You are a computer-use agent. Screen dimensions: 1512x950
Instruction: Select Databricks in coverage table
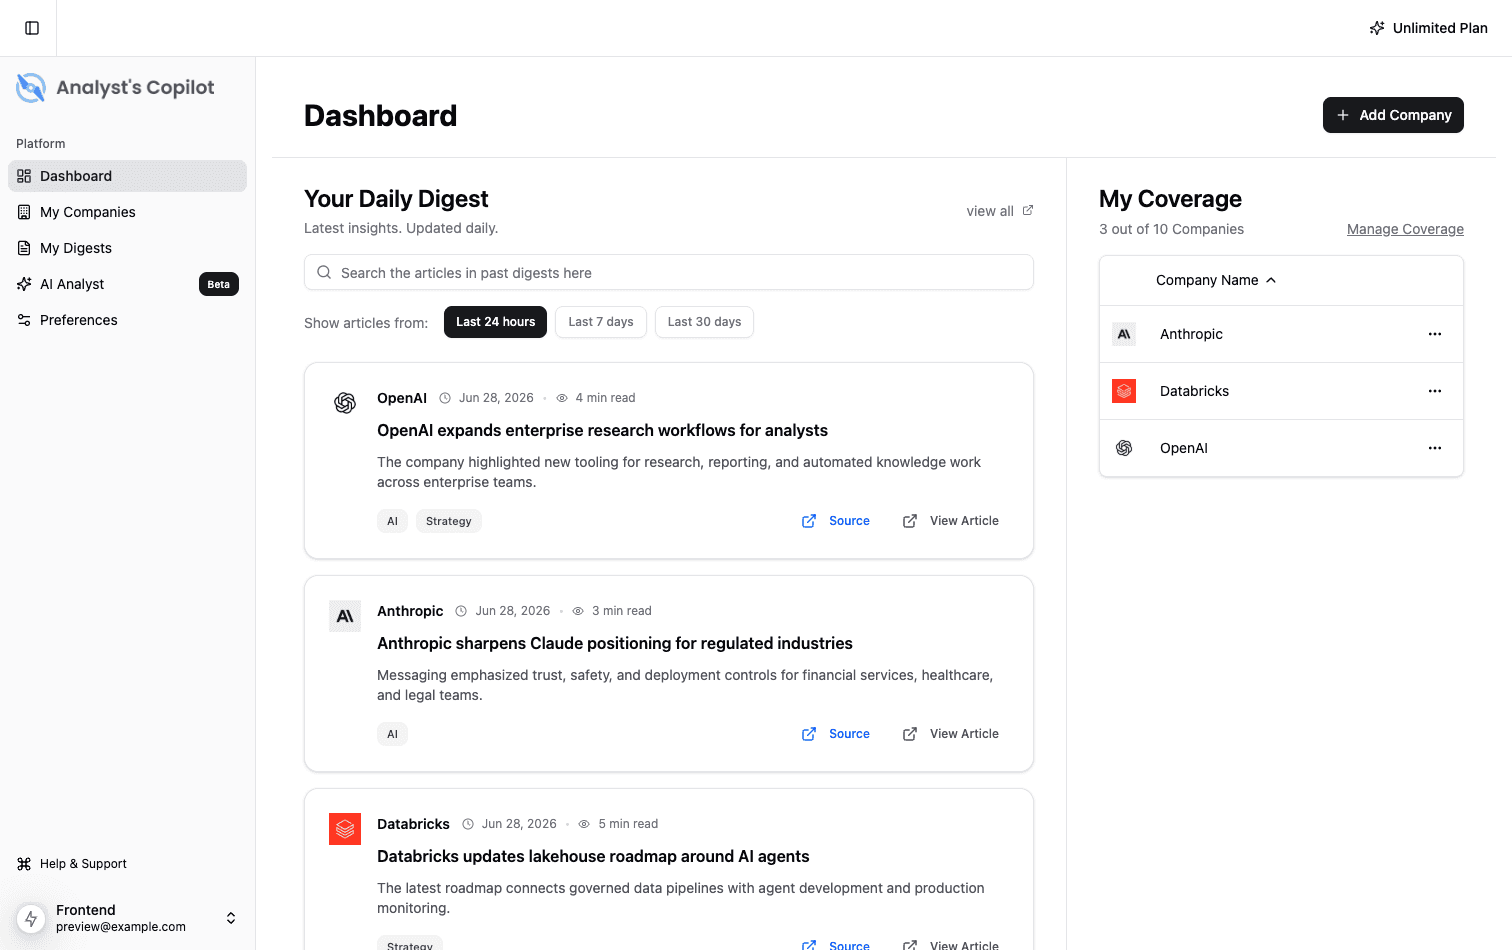[x=1194, y=391]
